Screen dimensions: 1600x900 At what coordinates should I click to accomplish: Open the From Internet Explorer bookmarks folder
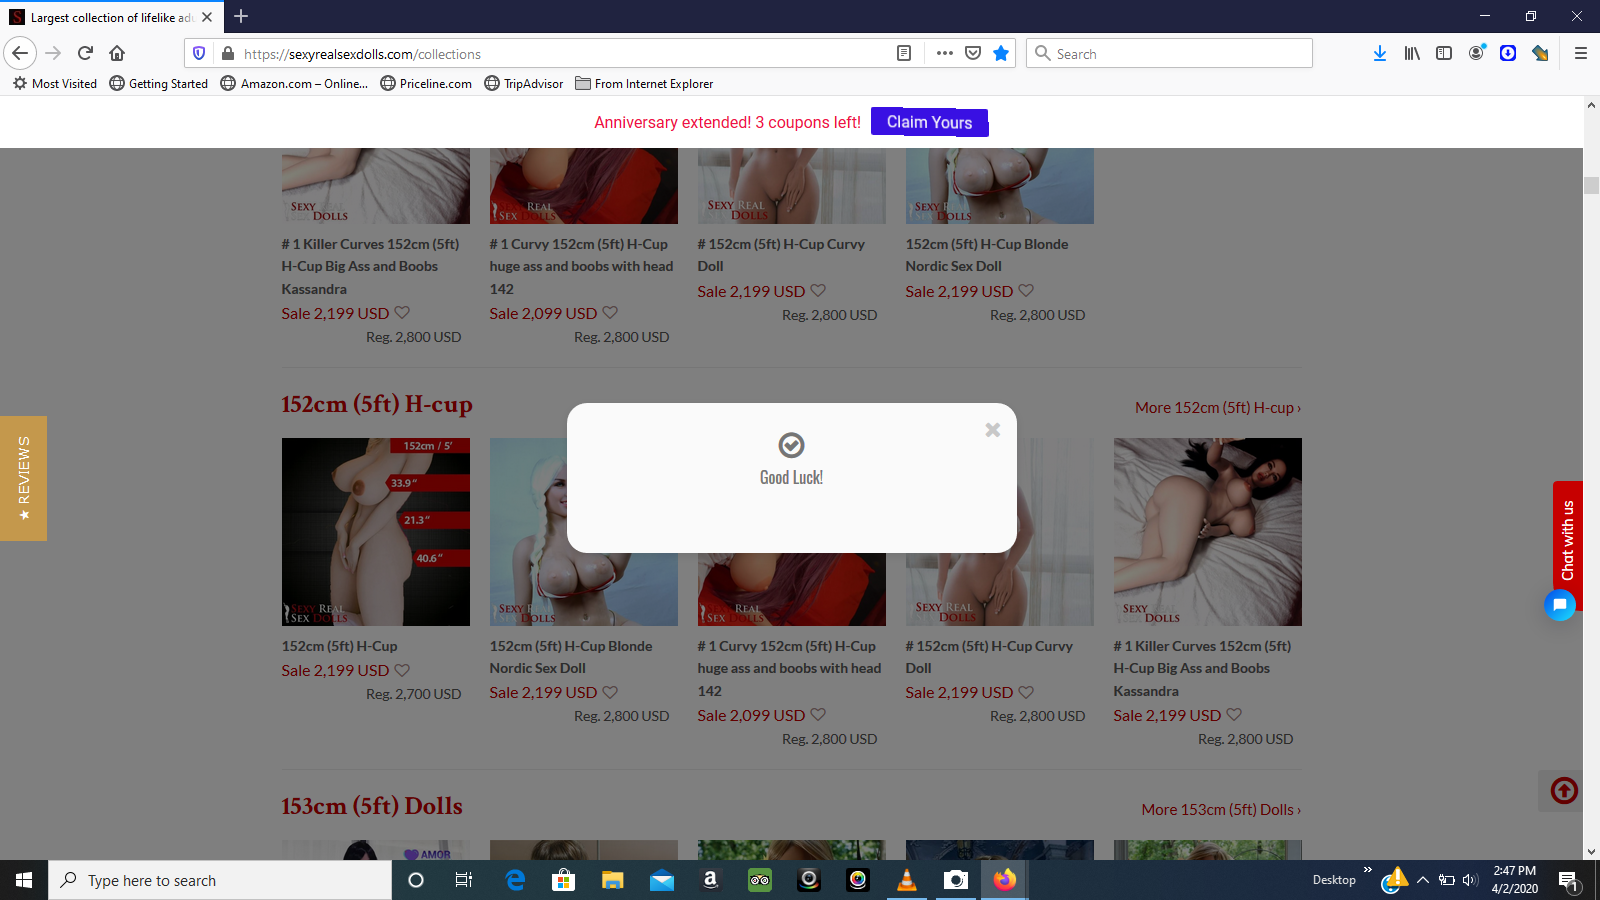coord(645,84)
